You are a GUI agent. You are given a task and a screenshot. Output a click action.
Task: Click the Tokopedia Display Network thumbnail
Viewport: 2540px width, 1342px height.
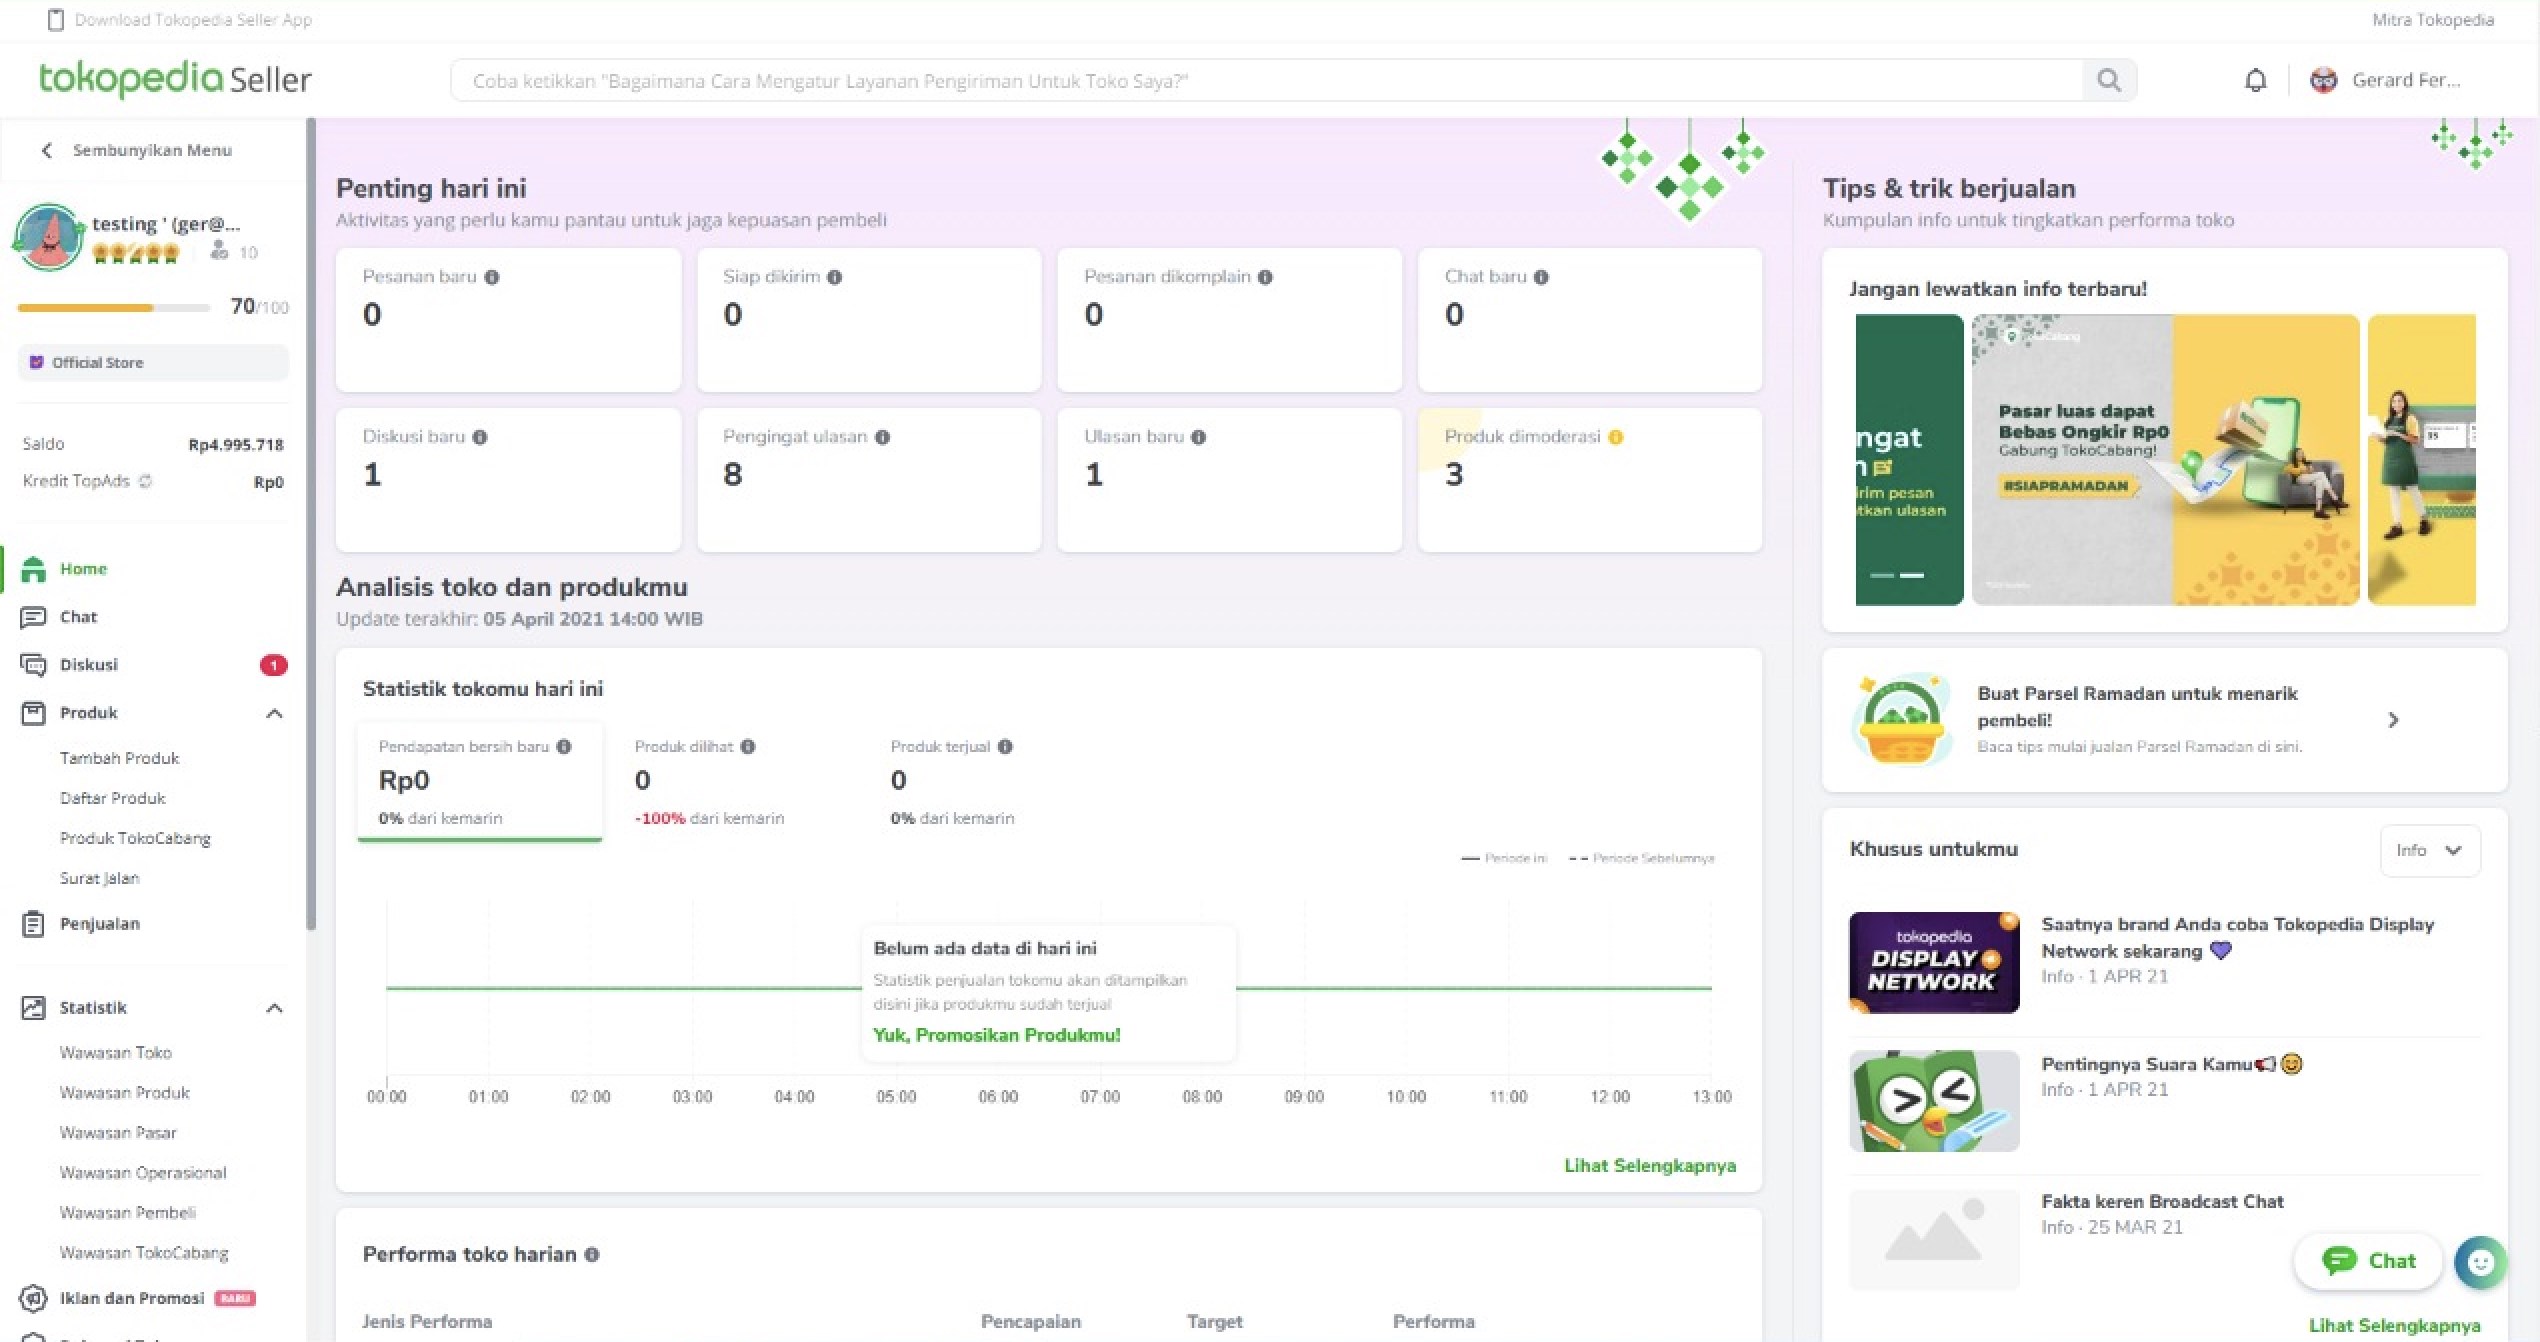point(1933,962)
